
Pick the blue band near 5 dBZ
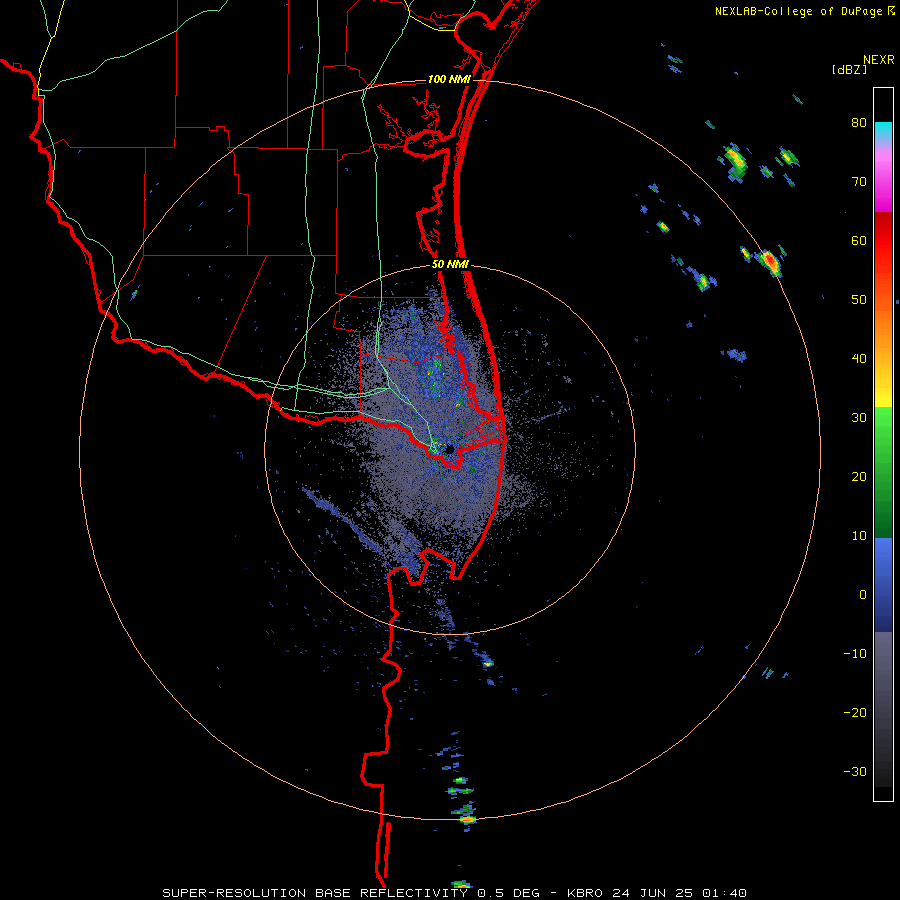pyautogui.click(x=883, y=565)
